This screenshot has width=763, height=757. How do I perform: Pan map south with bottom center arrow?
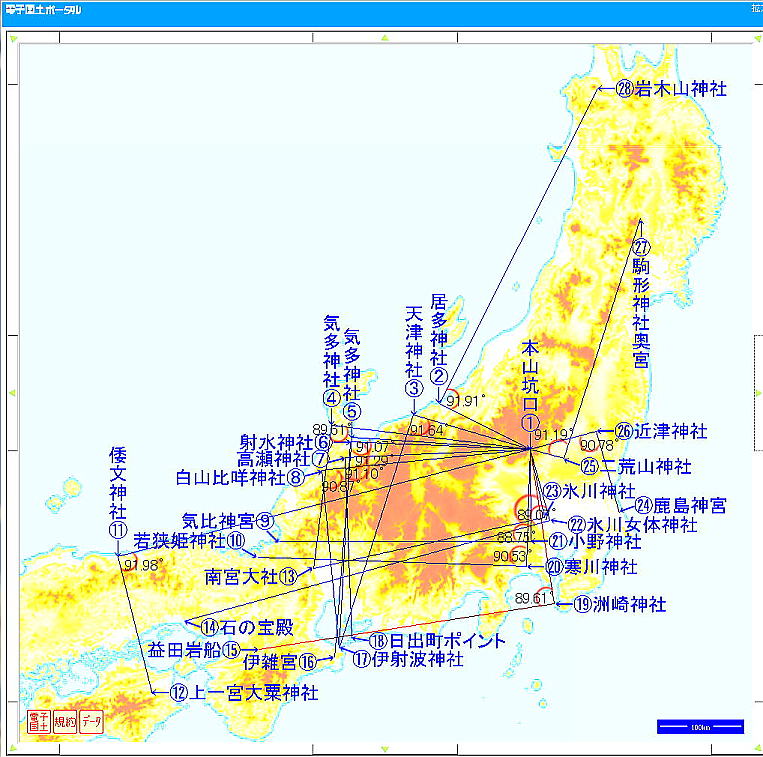pos(384,748)
